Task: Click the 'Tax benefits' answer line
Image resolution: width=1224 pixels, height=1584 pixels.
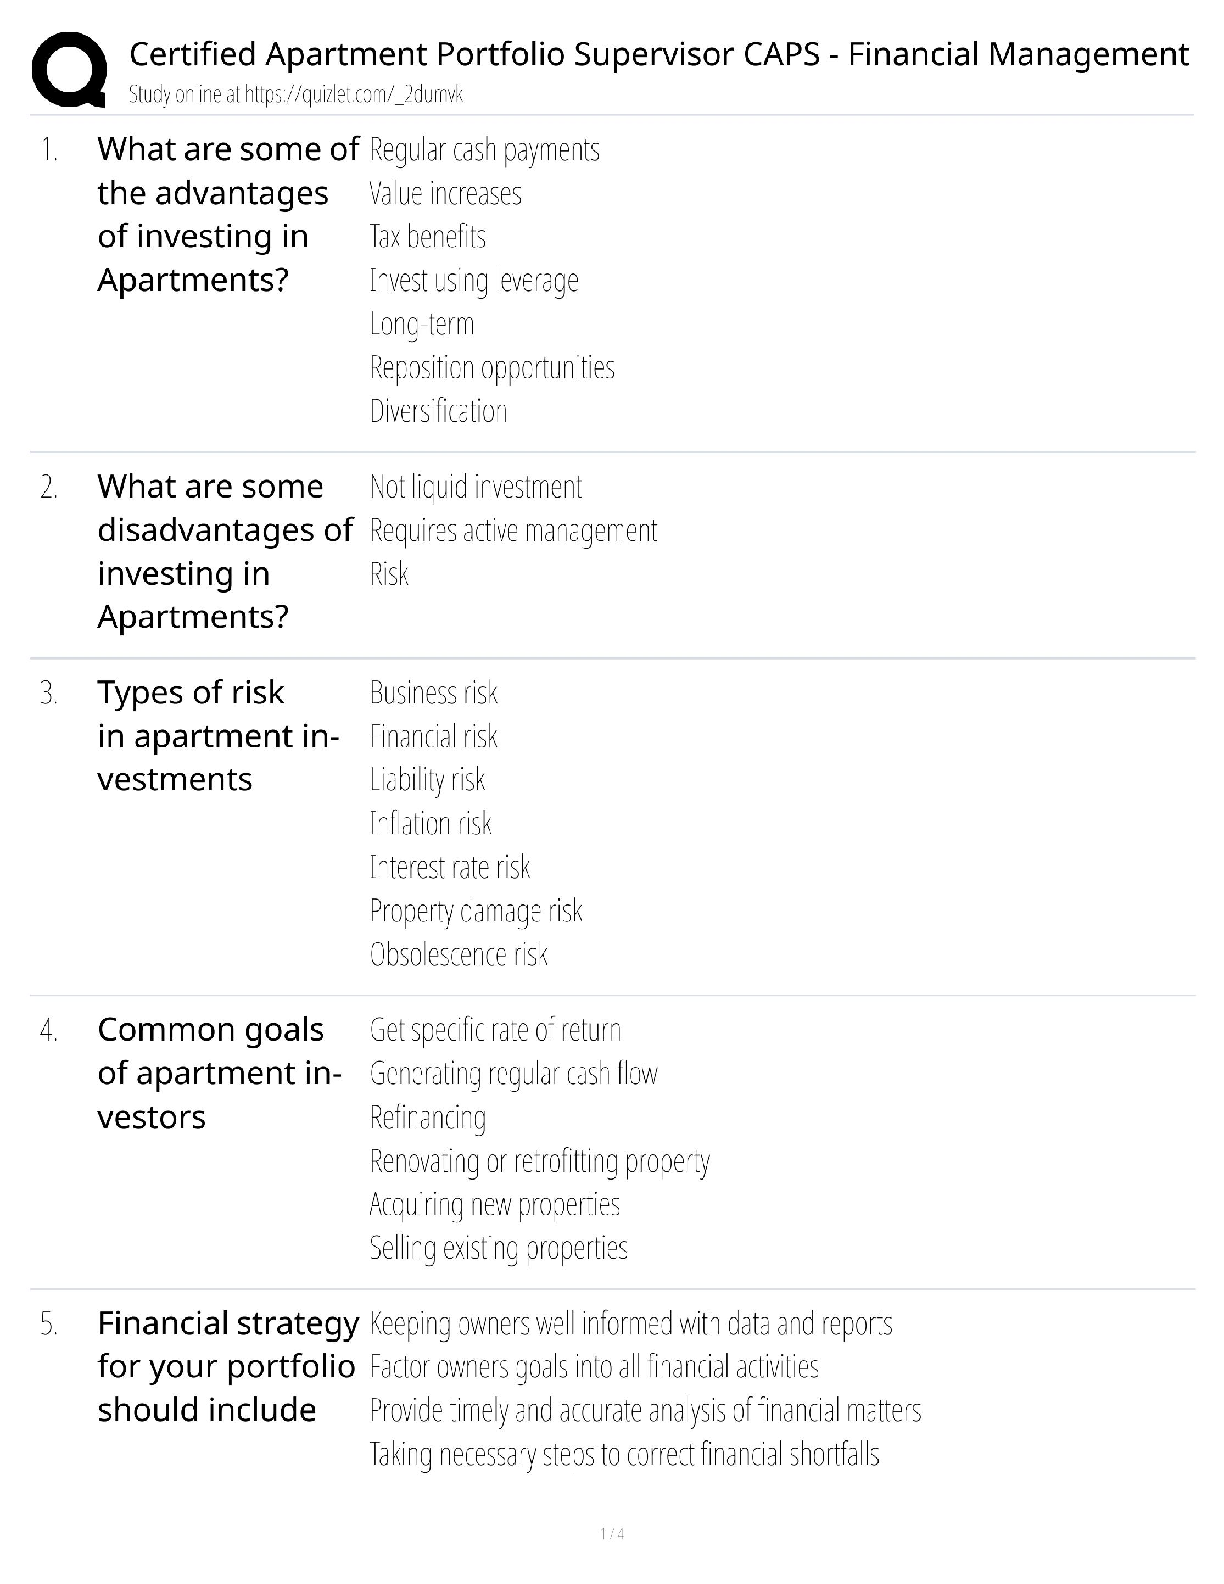Action: click(x=427, y=237)
